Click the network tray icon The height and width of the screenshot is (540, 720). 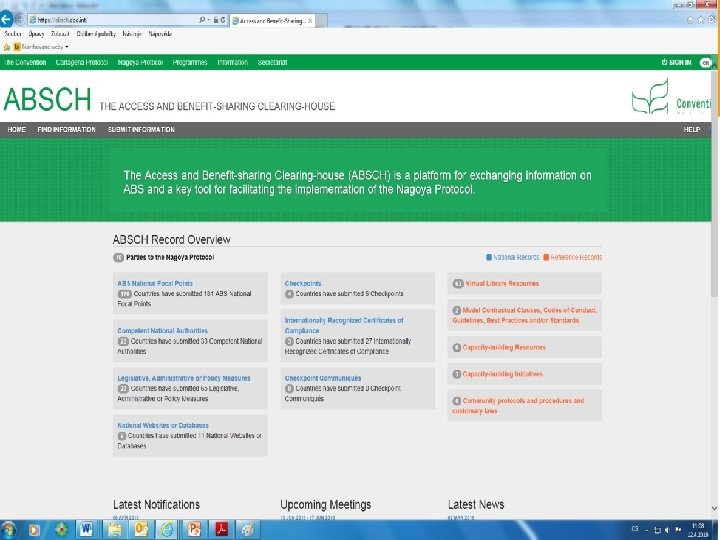657,530
